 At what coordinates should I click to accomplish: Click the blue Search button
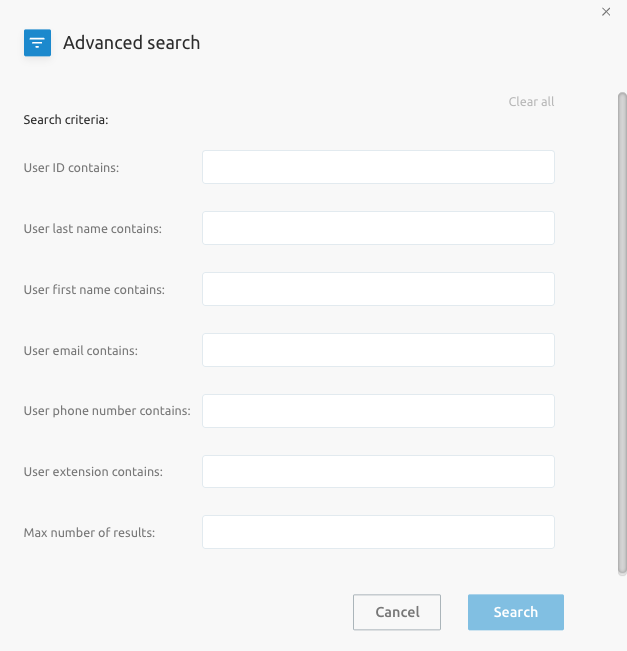516,612
